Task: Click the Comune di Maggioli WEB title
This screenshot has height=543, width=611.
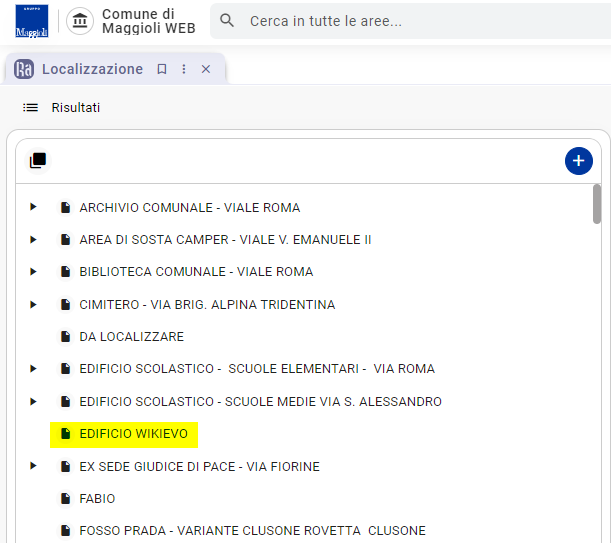Action: pos(148,21)
